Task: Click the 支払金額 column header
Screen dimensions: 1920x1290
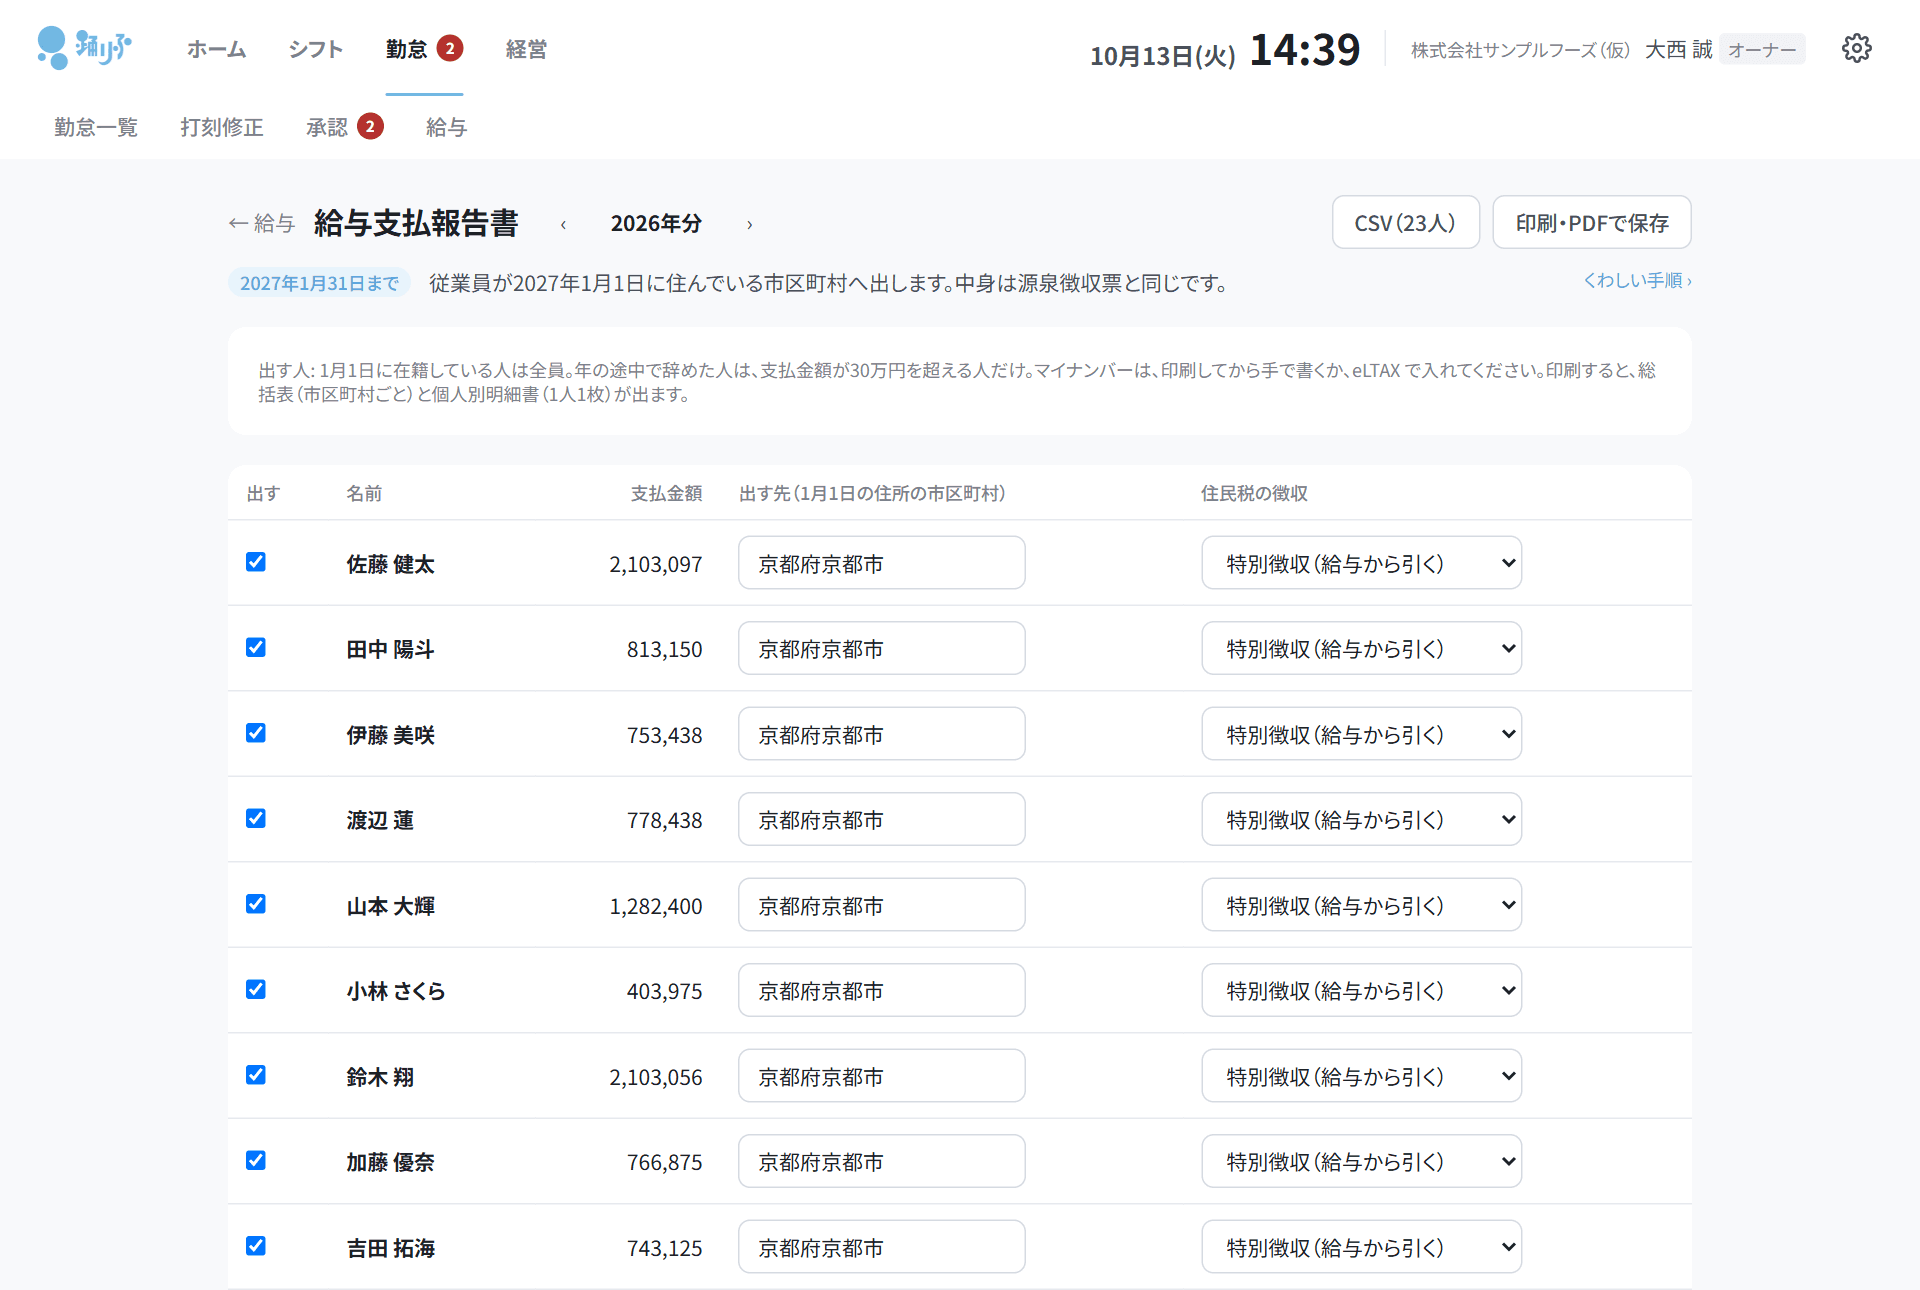Action: (x=666, y=493)
